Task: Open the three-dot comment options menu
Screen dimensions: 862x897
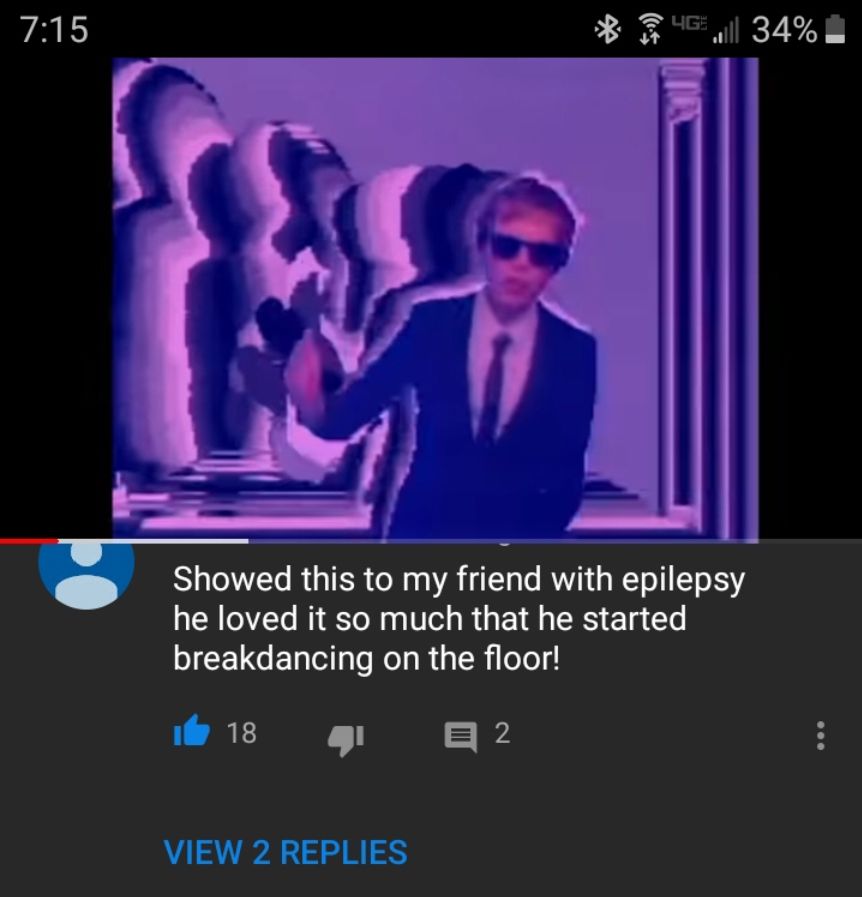Action: (x=820, y=735)
